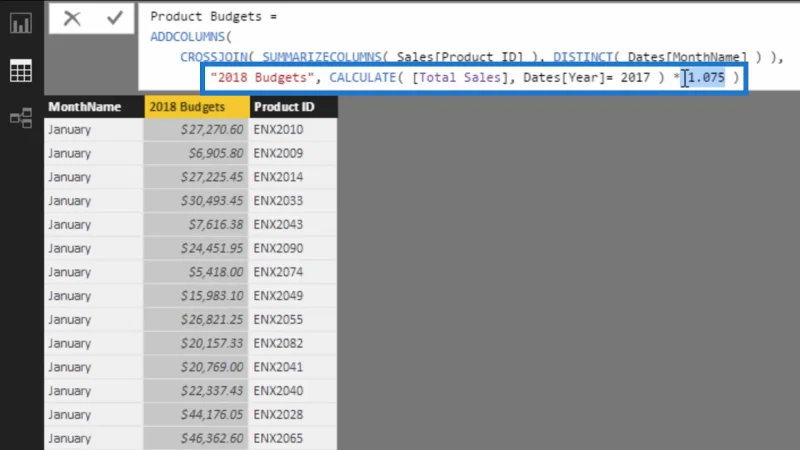Select the $30,493.45 budget cell
800x450 pixels.
click(x=196, y=201)
